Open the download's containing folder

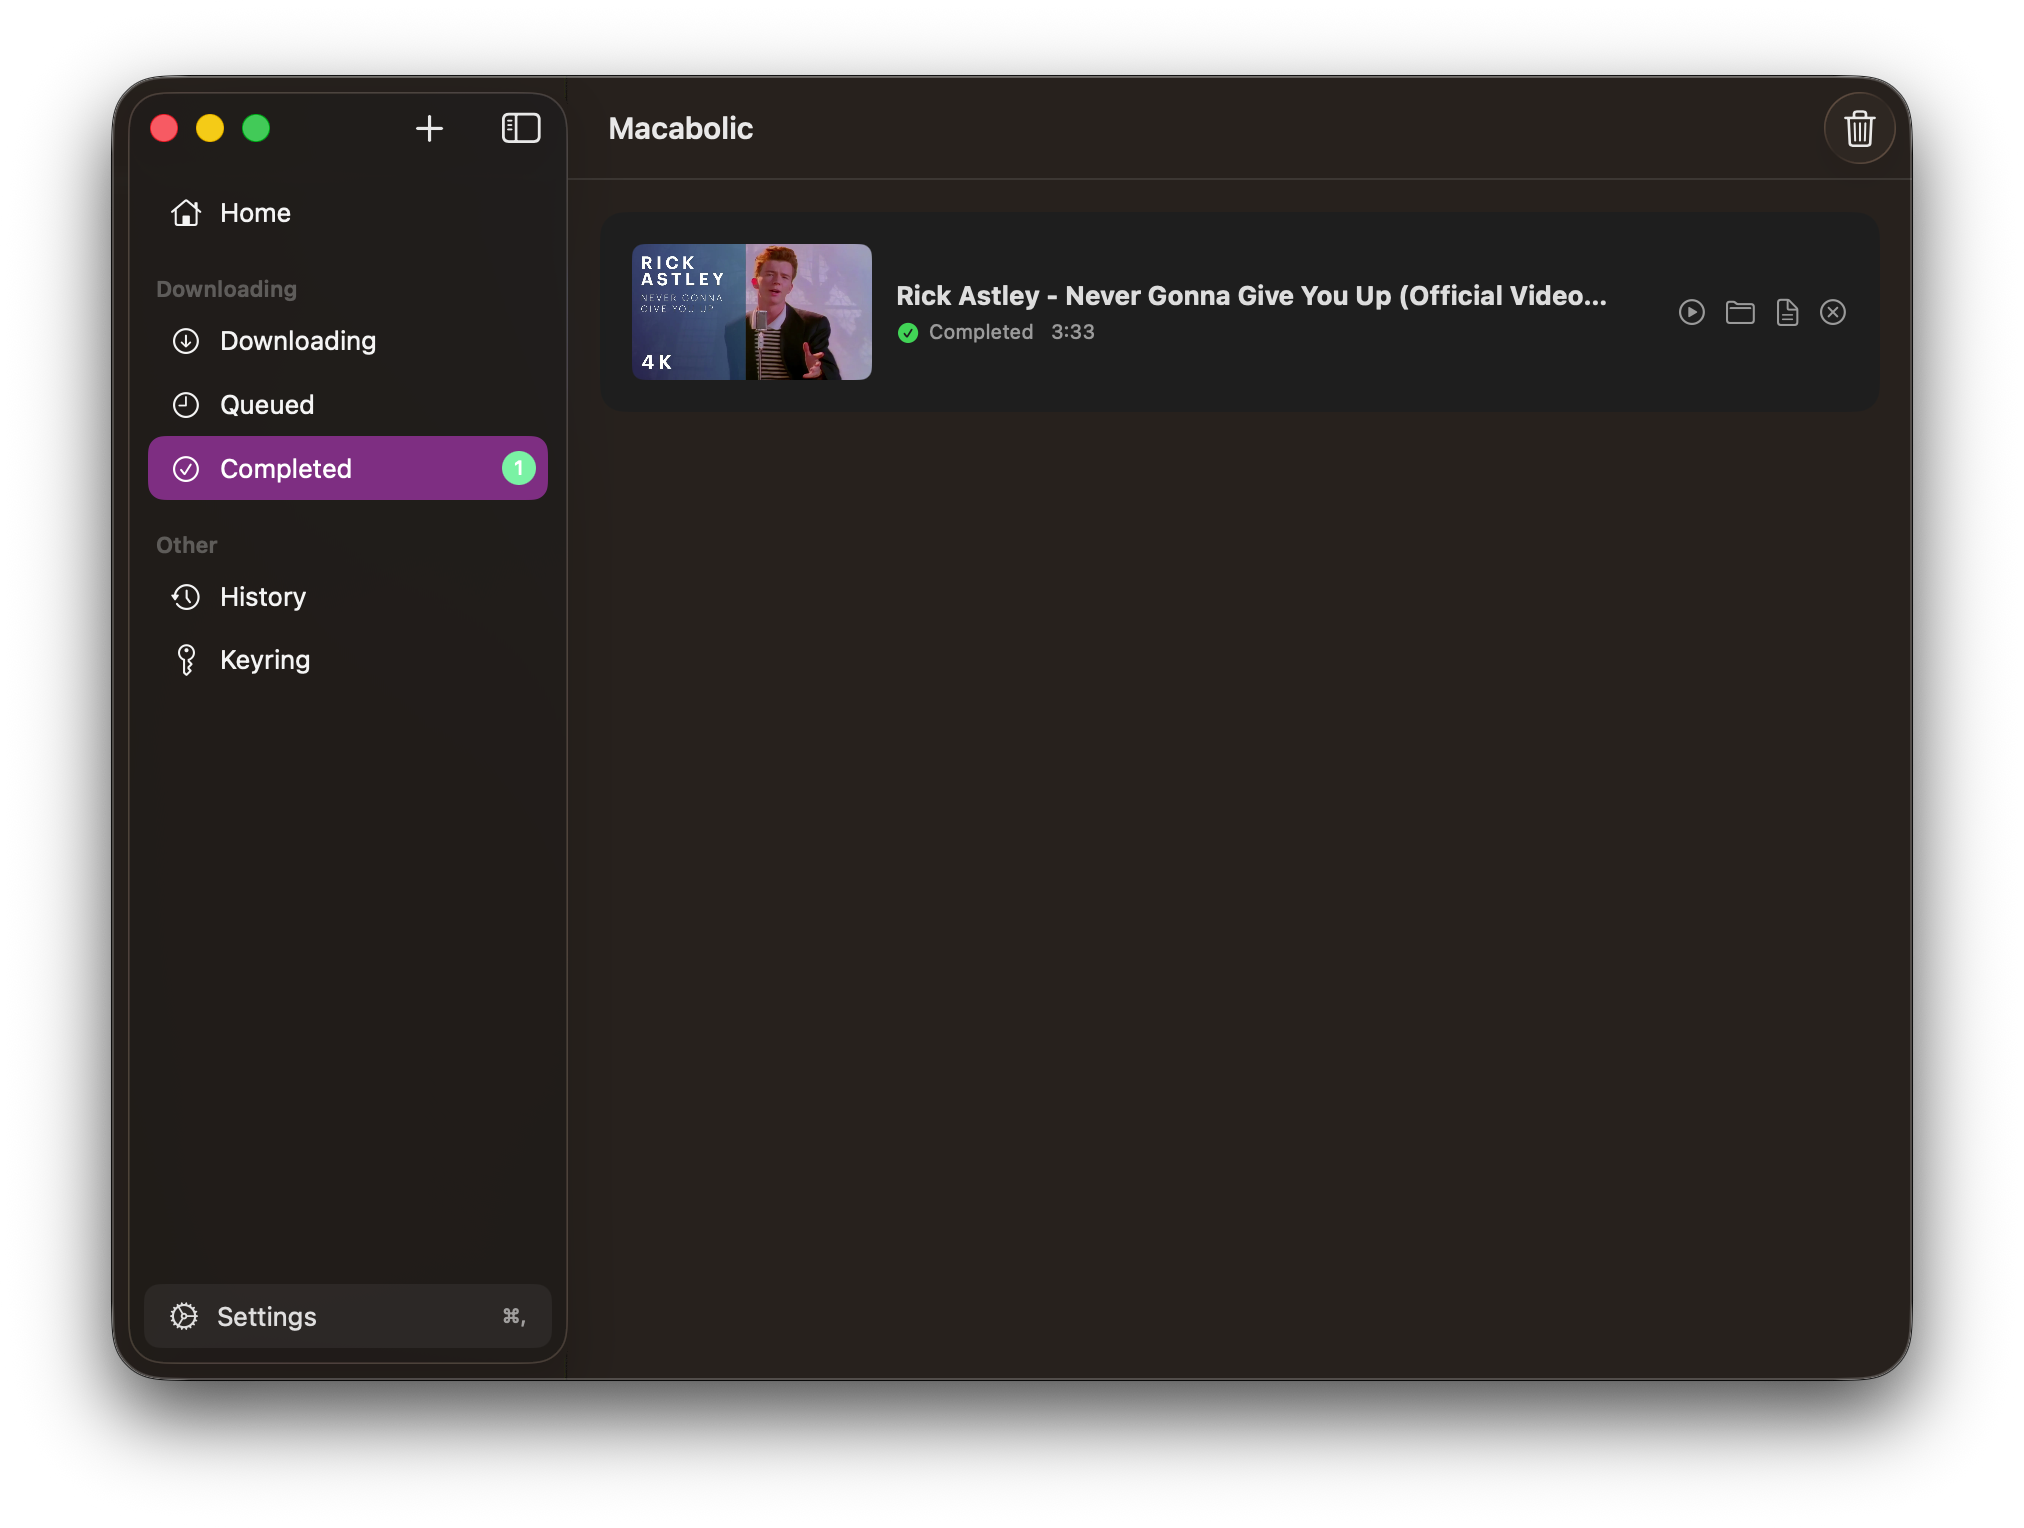(x=1739, y=312)
